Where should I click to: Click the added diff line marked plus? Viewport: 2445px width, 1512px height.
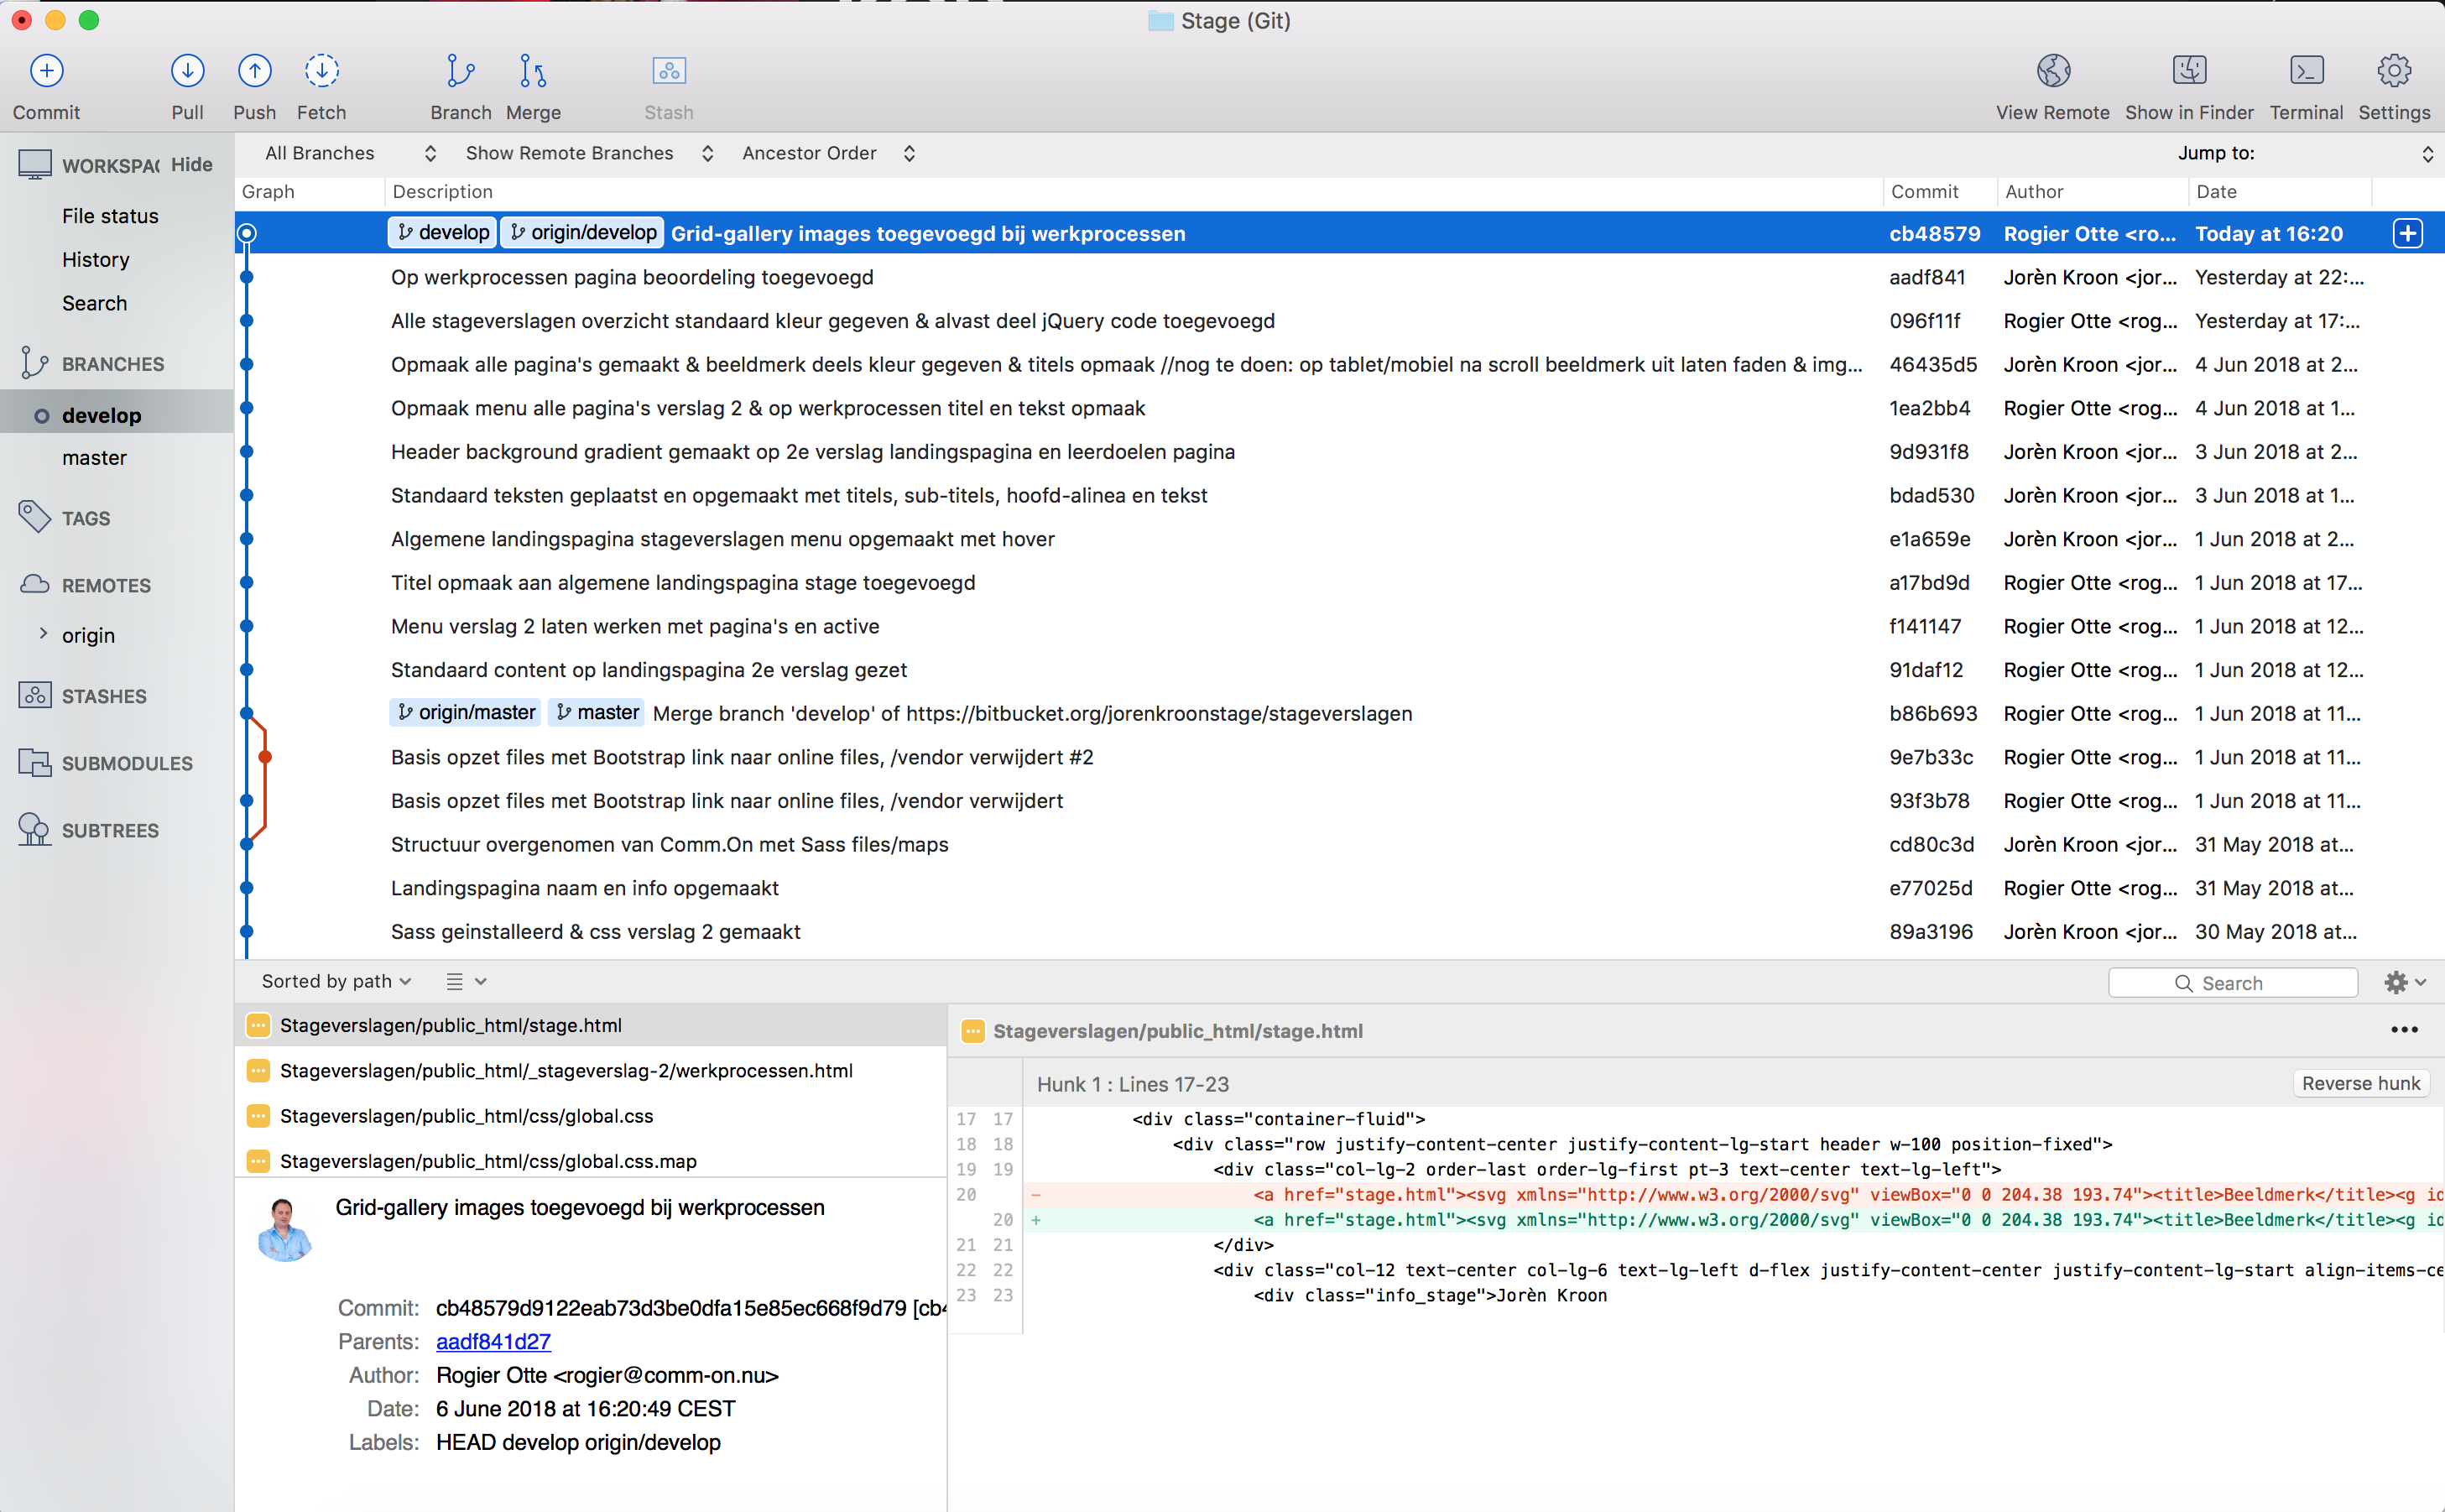(x=1734, y=1219)
